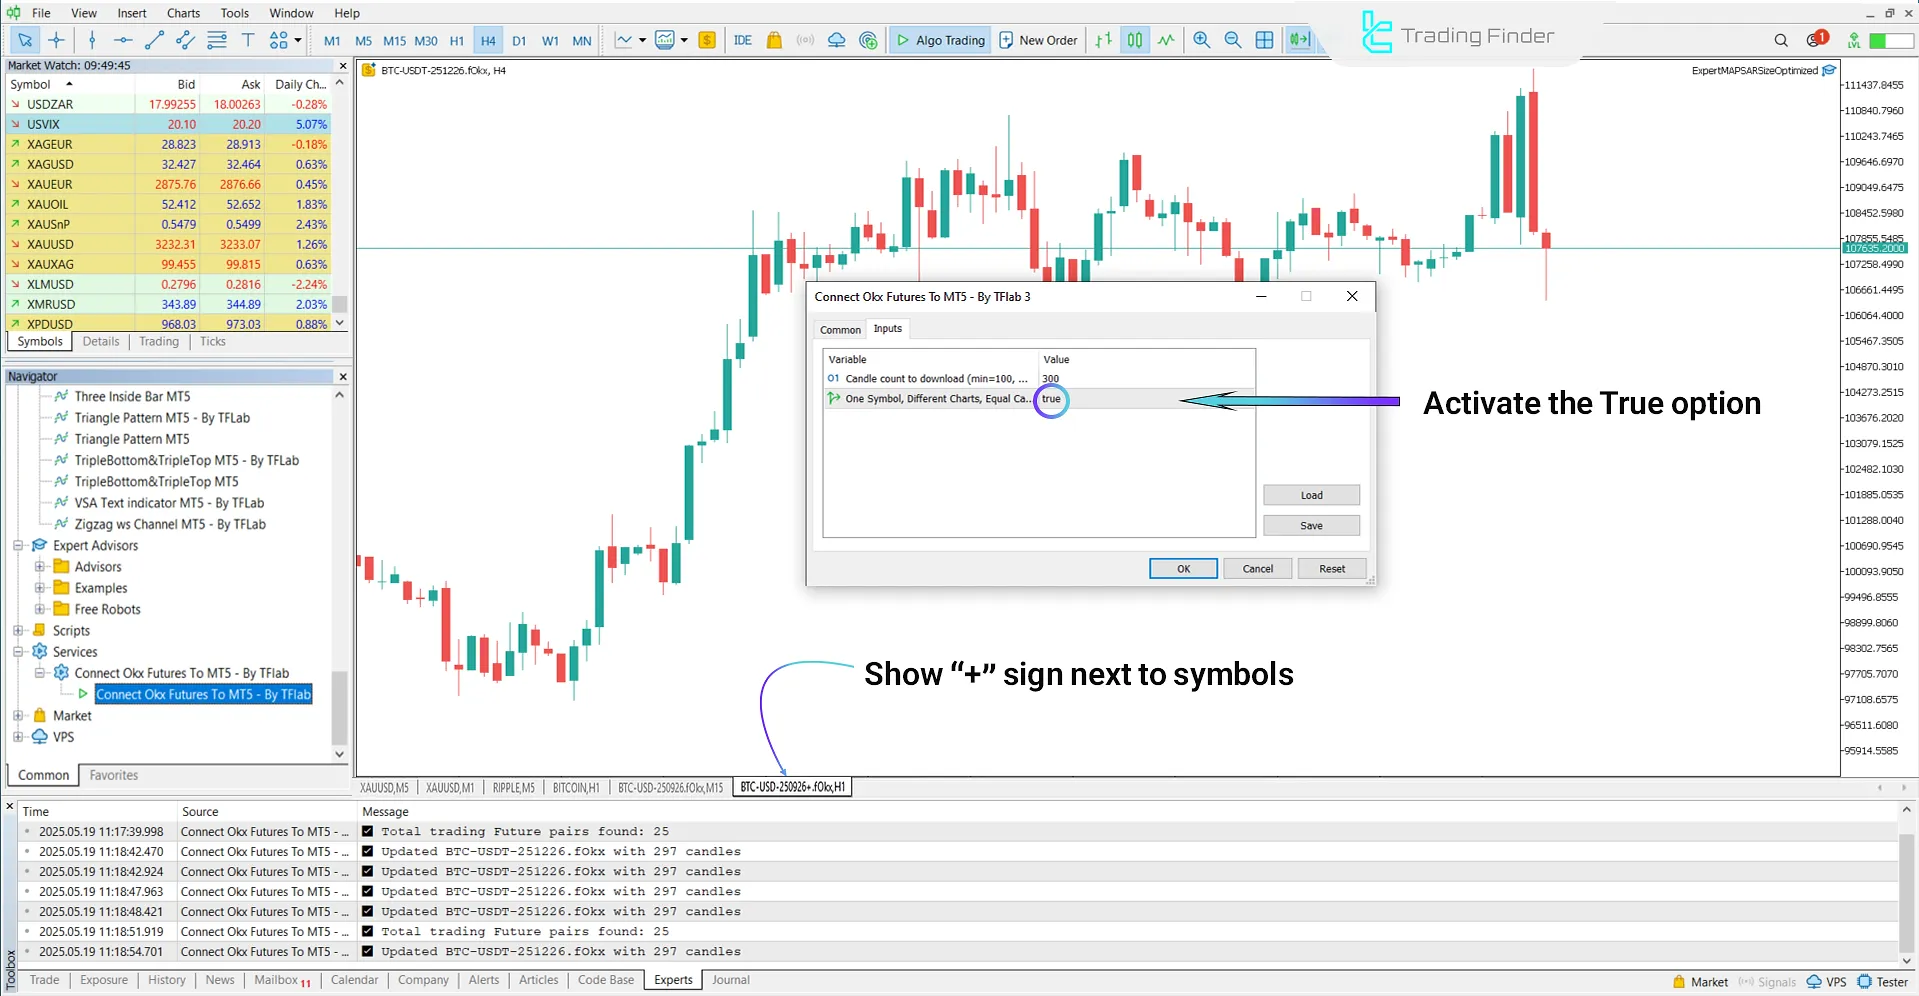
Task: Switch chart to candlestick display
Action: click(x=1134, y=40)
